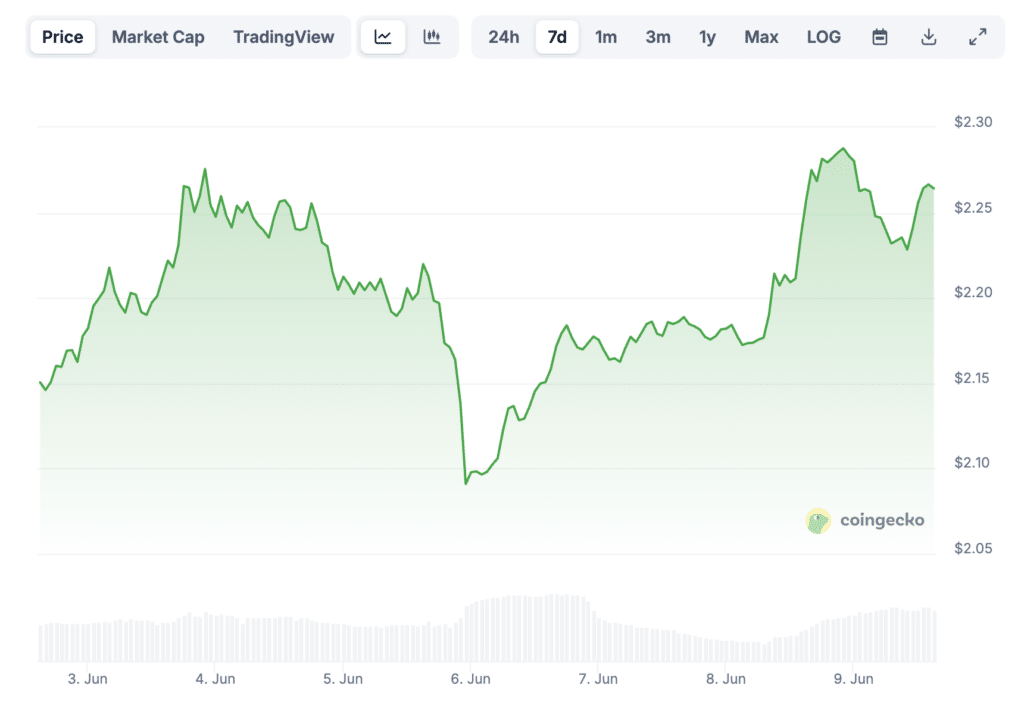The image size is (1024, 704).
Task: Toggle LOG scale on chart
Action: point(824,37)
